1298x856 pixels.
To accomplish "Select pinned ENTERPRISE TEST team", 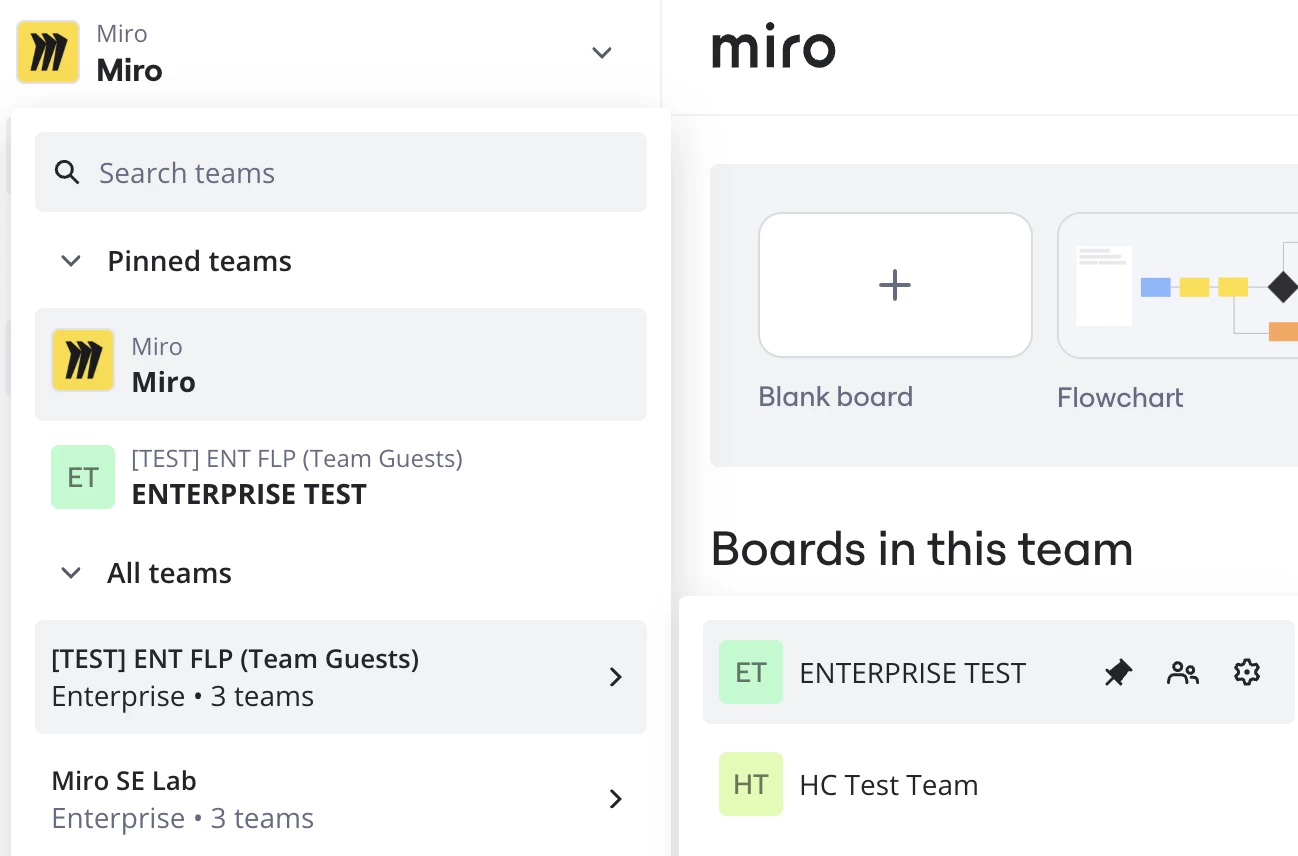I will click(x=340, y=477).
